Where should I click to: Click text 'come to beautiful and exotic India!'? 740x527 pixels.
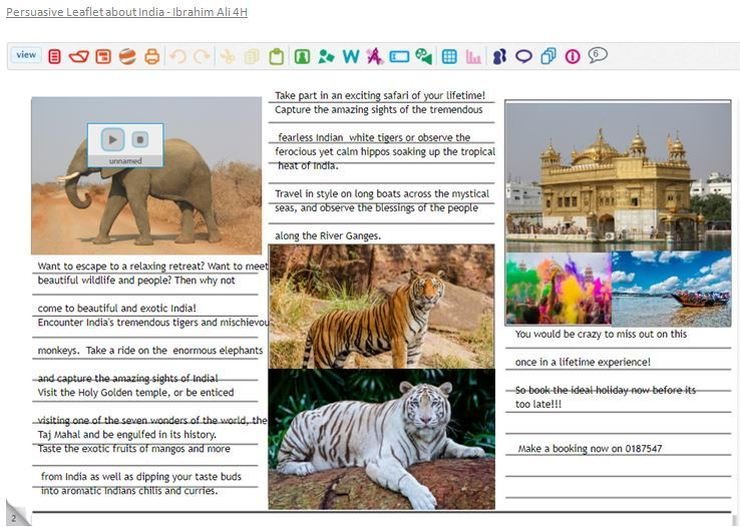[x=117, y=308]
